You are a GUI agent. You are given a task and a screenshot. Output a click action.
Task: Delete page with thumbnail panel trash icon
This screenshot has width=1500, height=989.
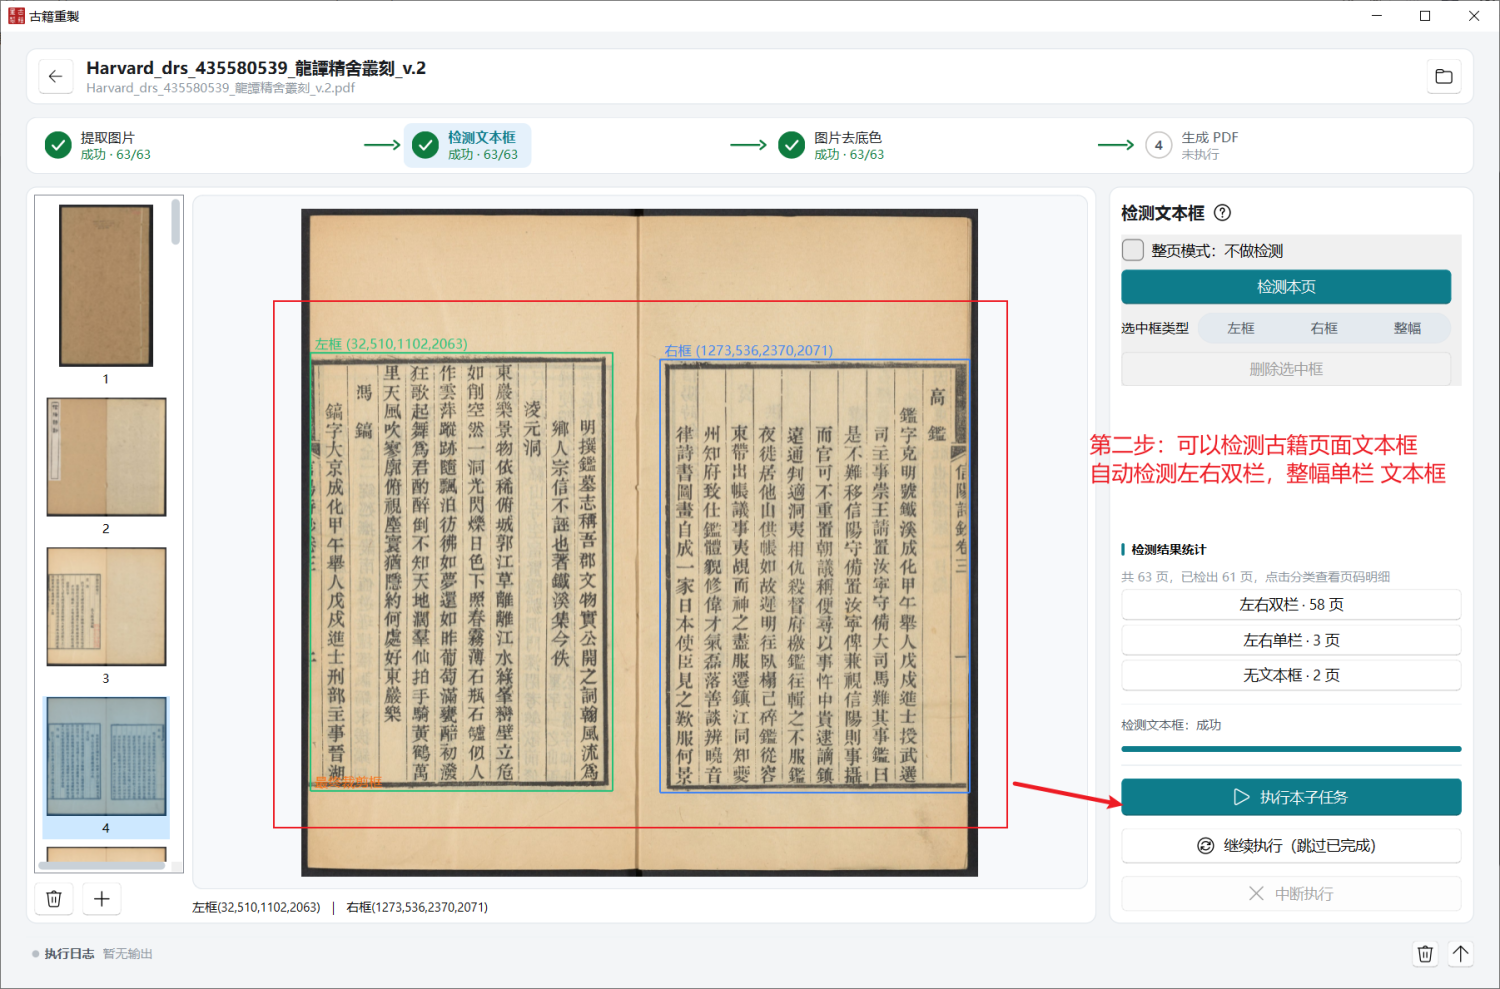[x=54, y=899]
